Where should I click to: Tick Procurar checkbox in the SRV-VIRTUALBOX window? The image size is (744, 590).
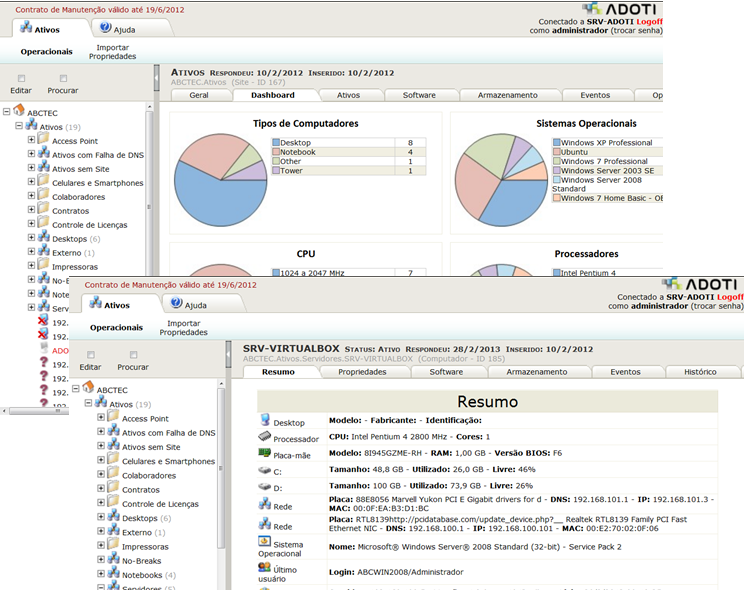(x=132, y=354)
